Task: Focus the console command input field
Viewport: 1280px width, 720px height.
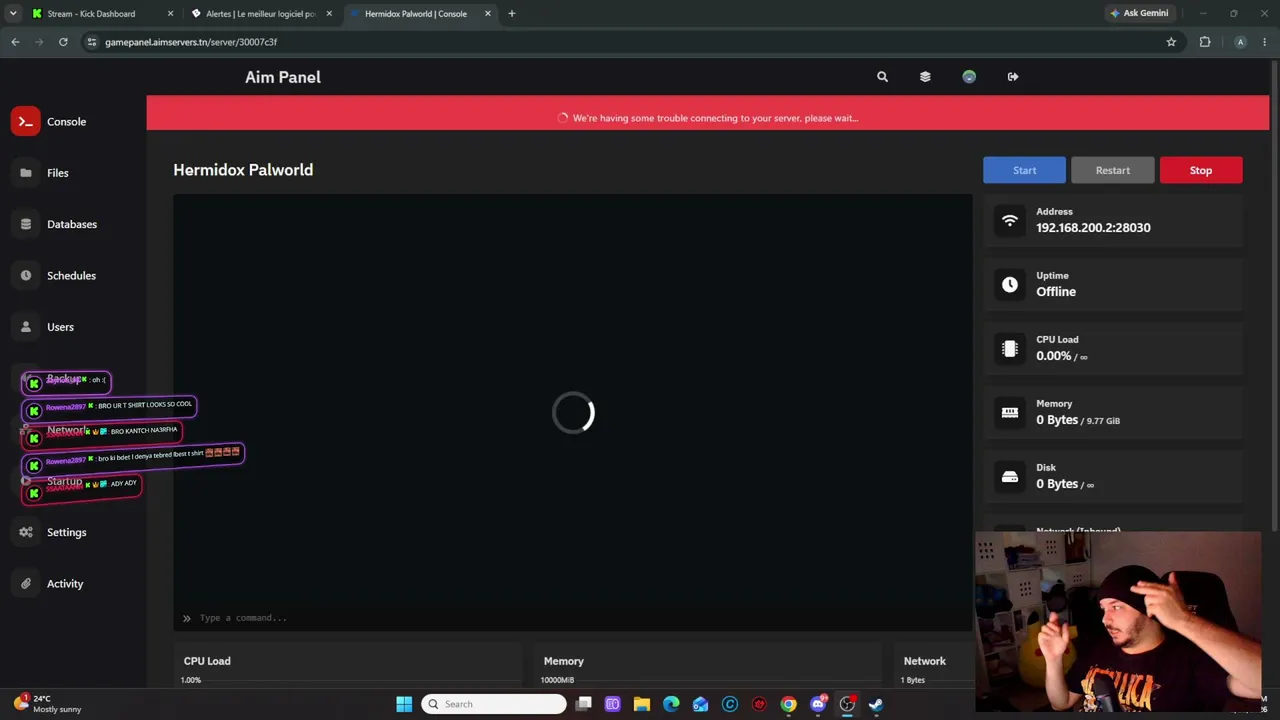Action: 573,618
